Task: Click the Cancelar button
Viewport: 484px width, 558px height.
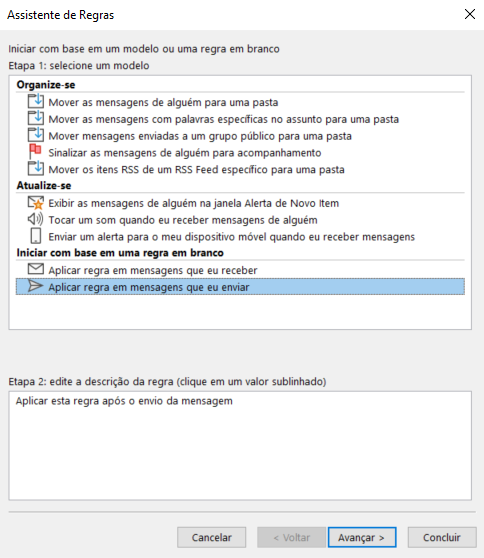Action: [x=211, y=537]
